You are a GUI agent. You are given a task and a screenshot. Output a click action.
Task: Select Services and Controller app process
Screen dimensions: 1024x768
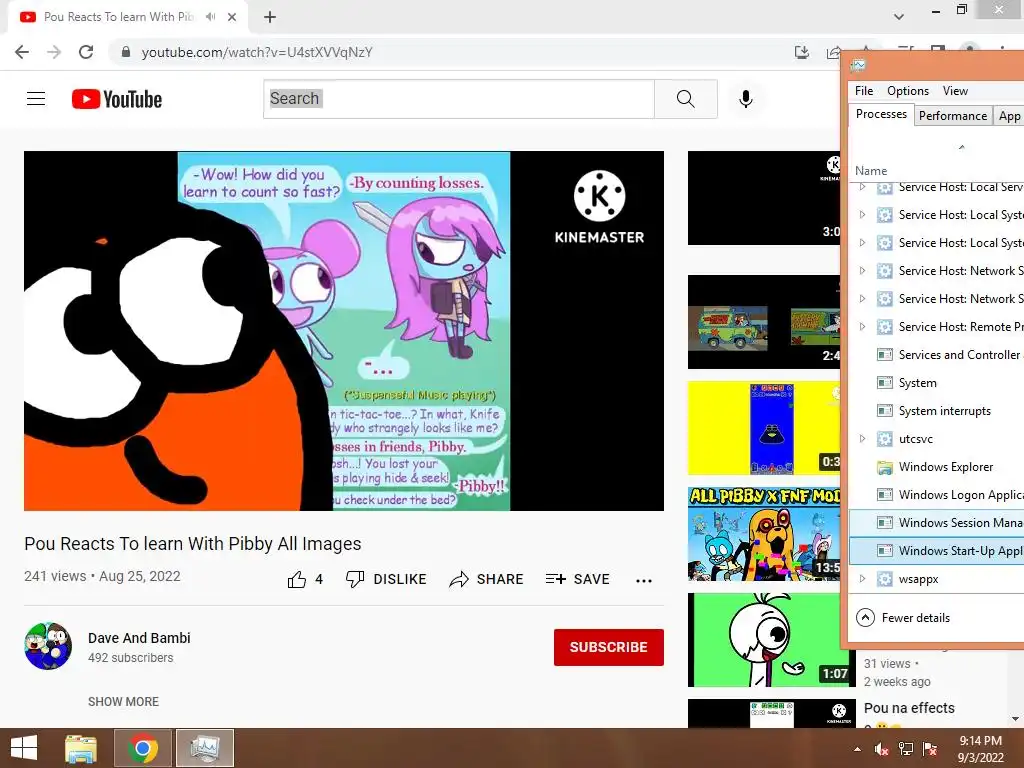click(936, 355)
